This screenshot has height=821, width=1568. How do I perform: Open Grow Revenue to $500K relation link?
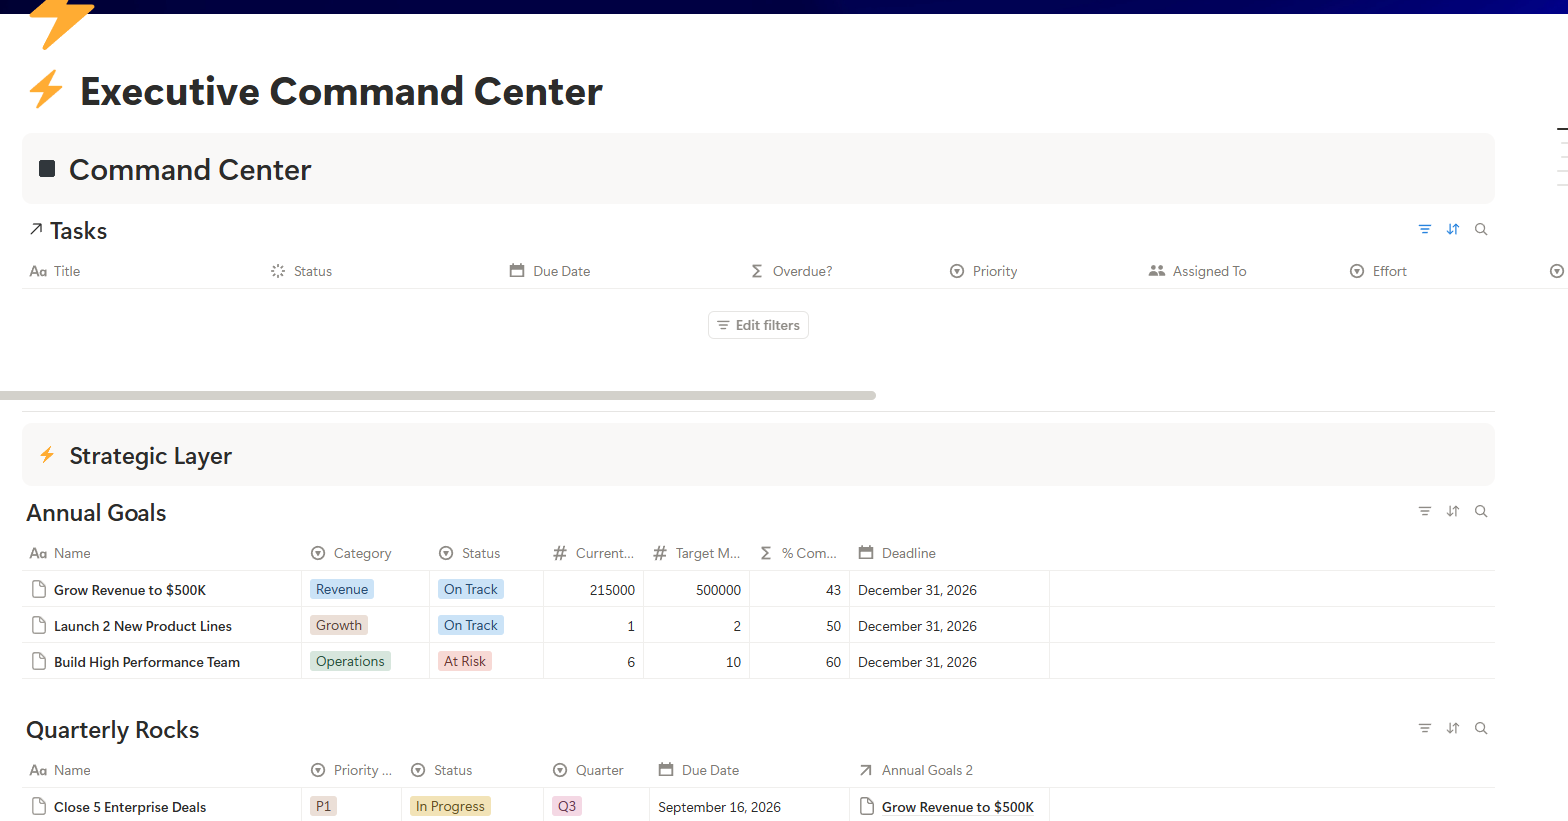point(957,807)
